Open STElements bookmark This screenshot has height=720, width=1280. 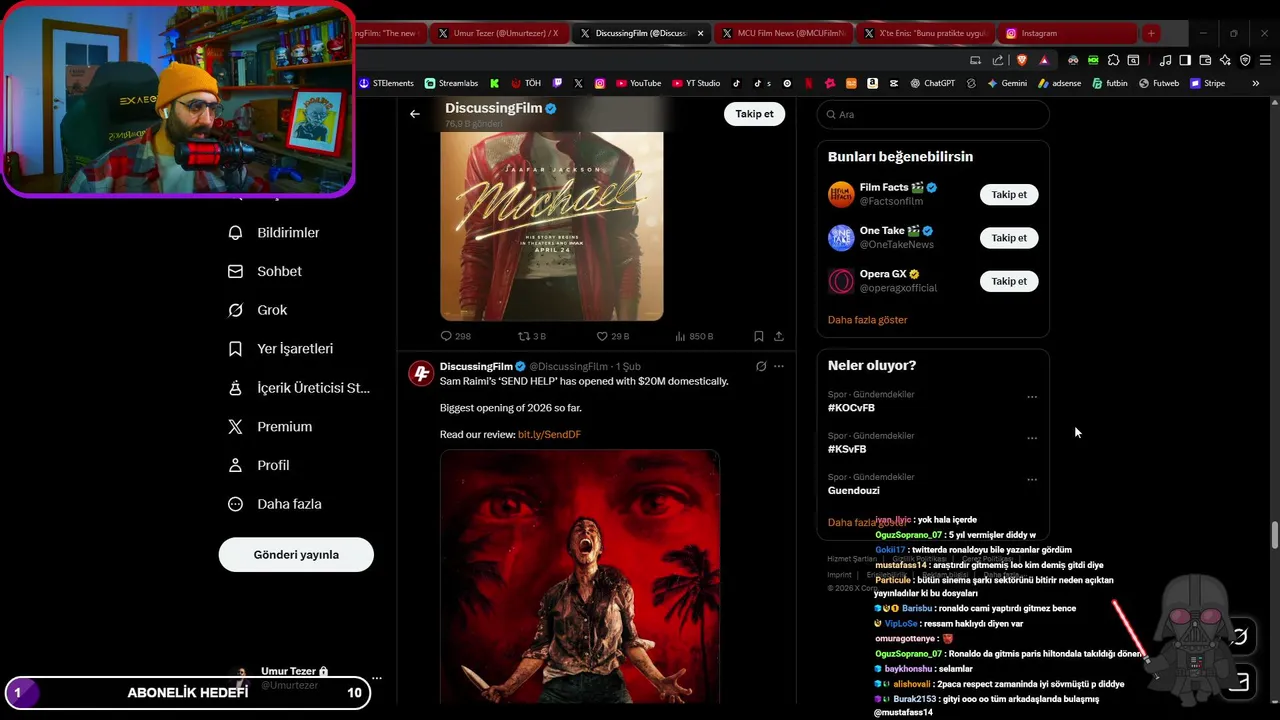coord(386,83)
